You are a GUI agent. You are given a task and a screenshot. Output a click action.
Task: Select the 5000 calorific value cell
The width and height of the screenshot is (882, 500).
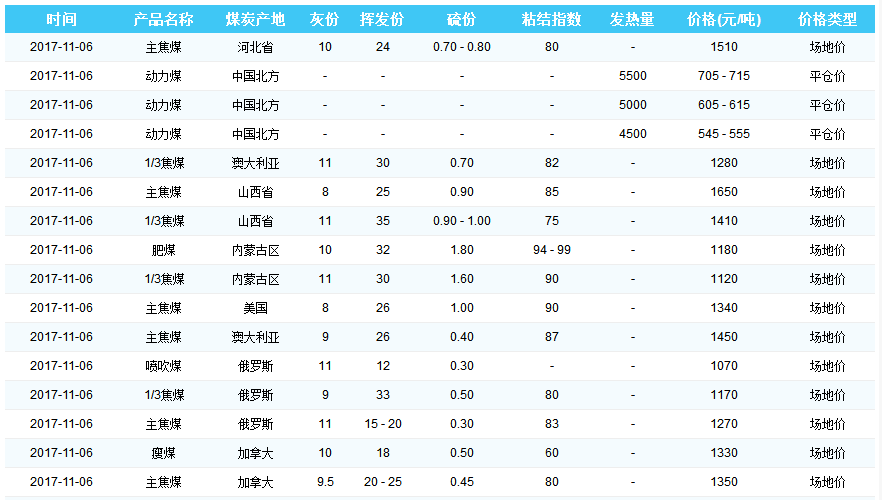point(632,105)
